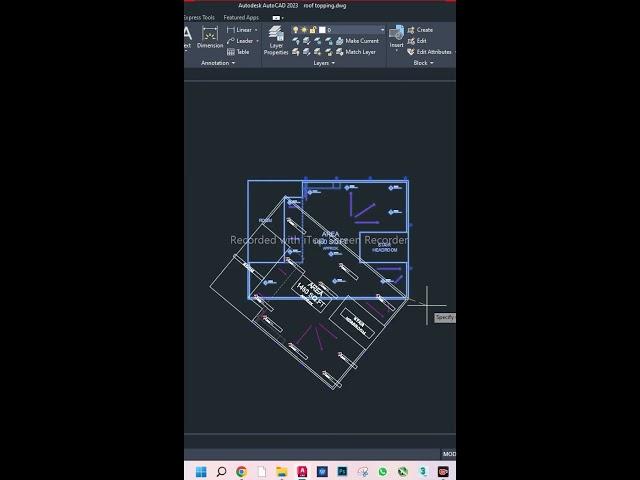Expand the Linear dimension dropdown arrow
Viewport: 640px width, 480px height.
[x=257, y=30]
